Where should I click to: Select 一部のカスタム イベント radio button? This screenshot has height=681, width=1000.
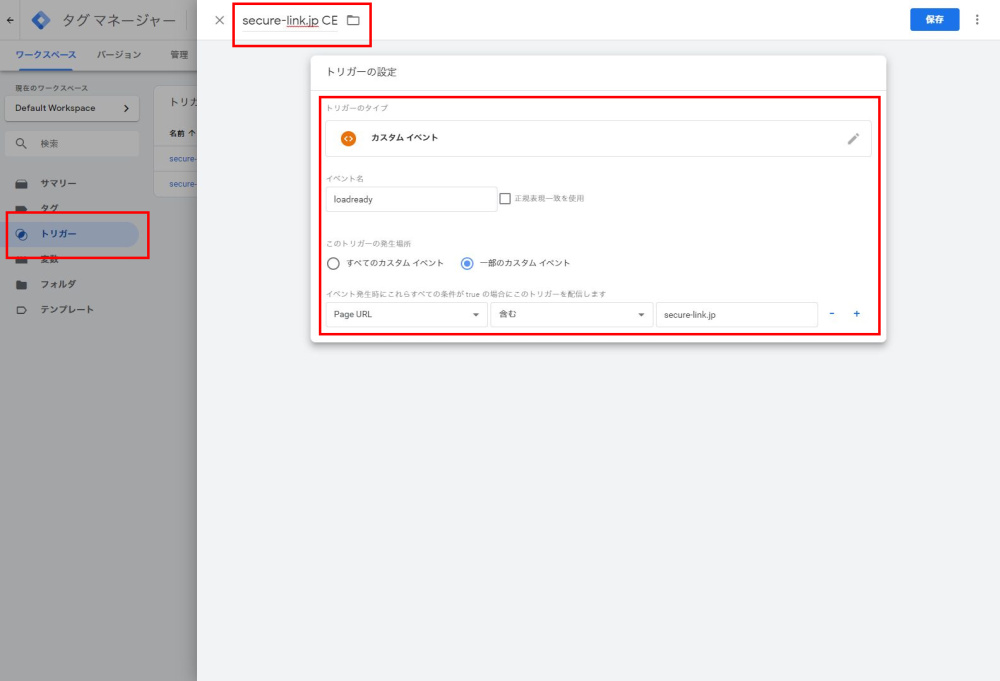click(467, 263)
